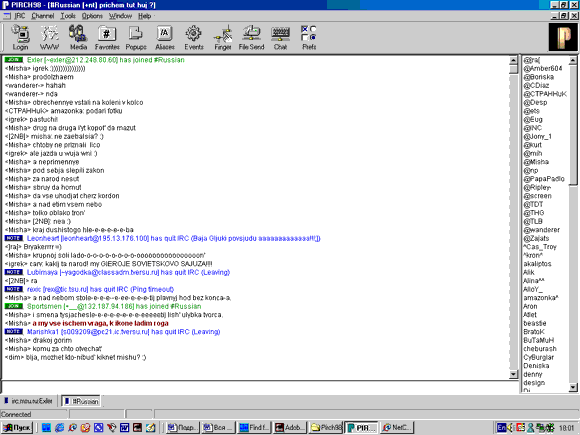580x435 pixels.
Task: Click the chat scrollbar up arrow
Action: tap(513, 60)
